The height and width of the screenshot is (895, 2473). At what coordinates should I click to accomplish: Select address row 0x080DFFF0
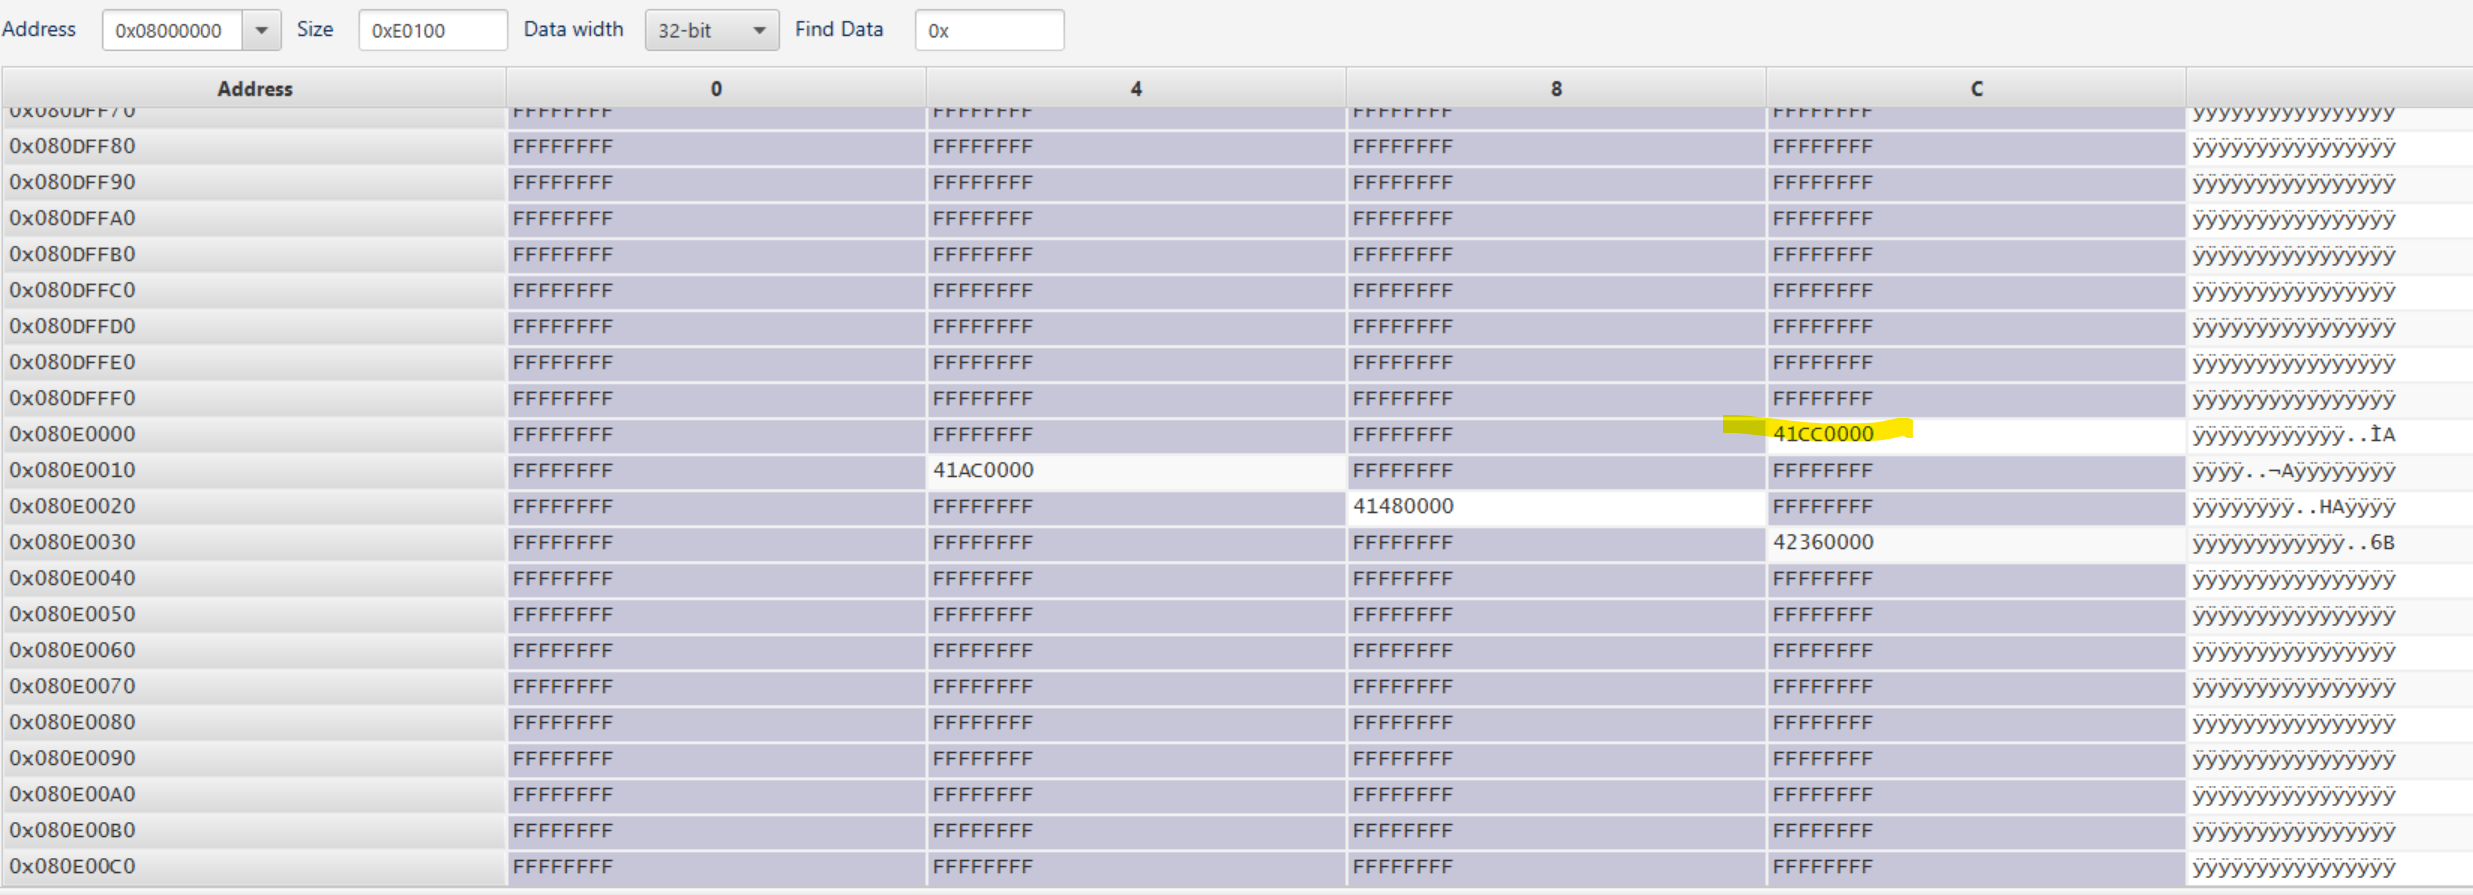pos(254,398)
